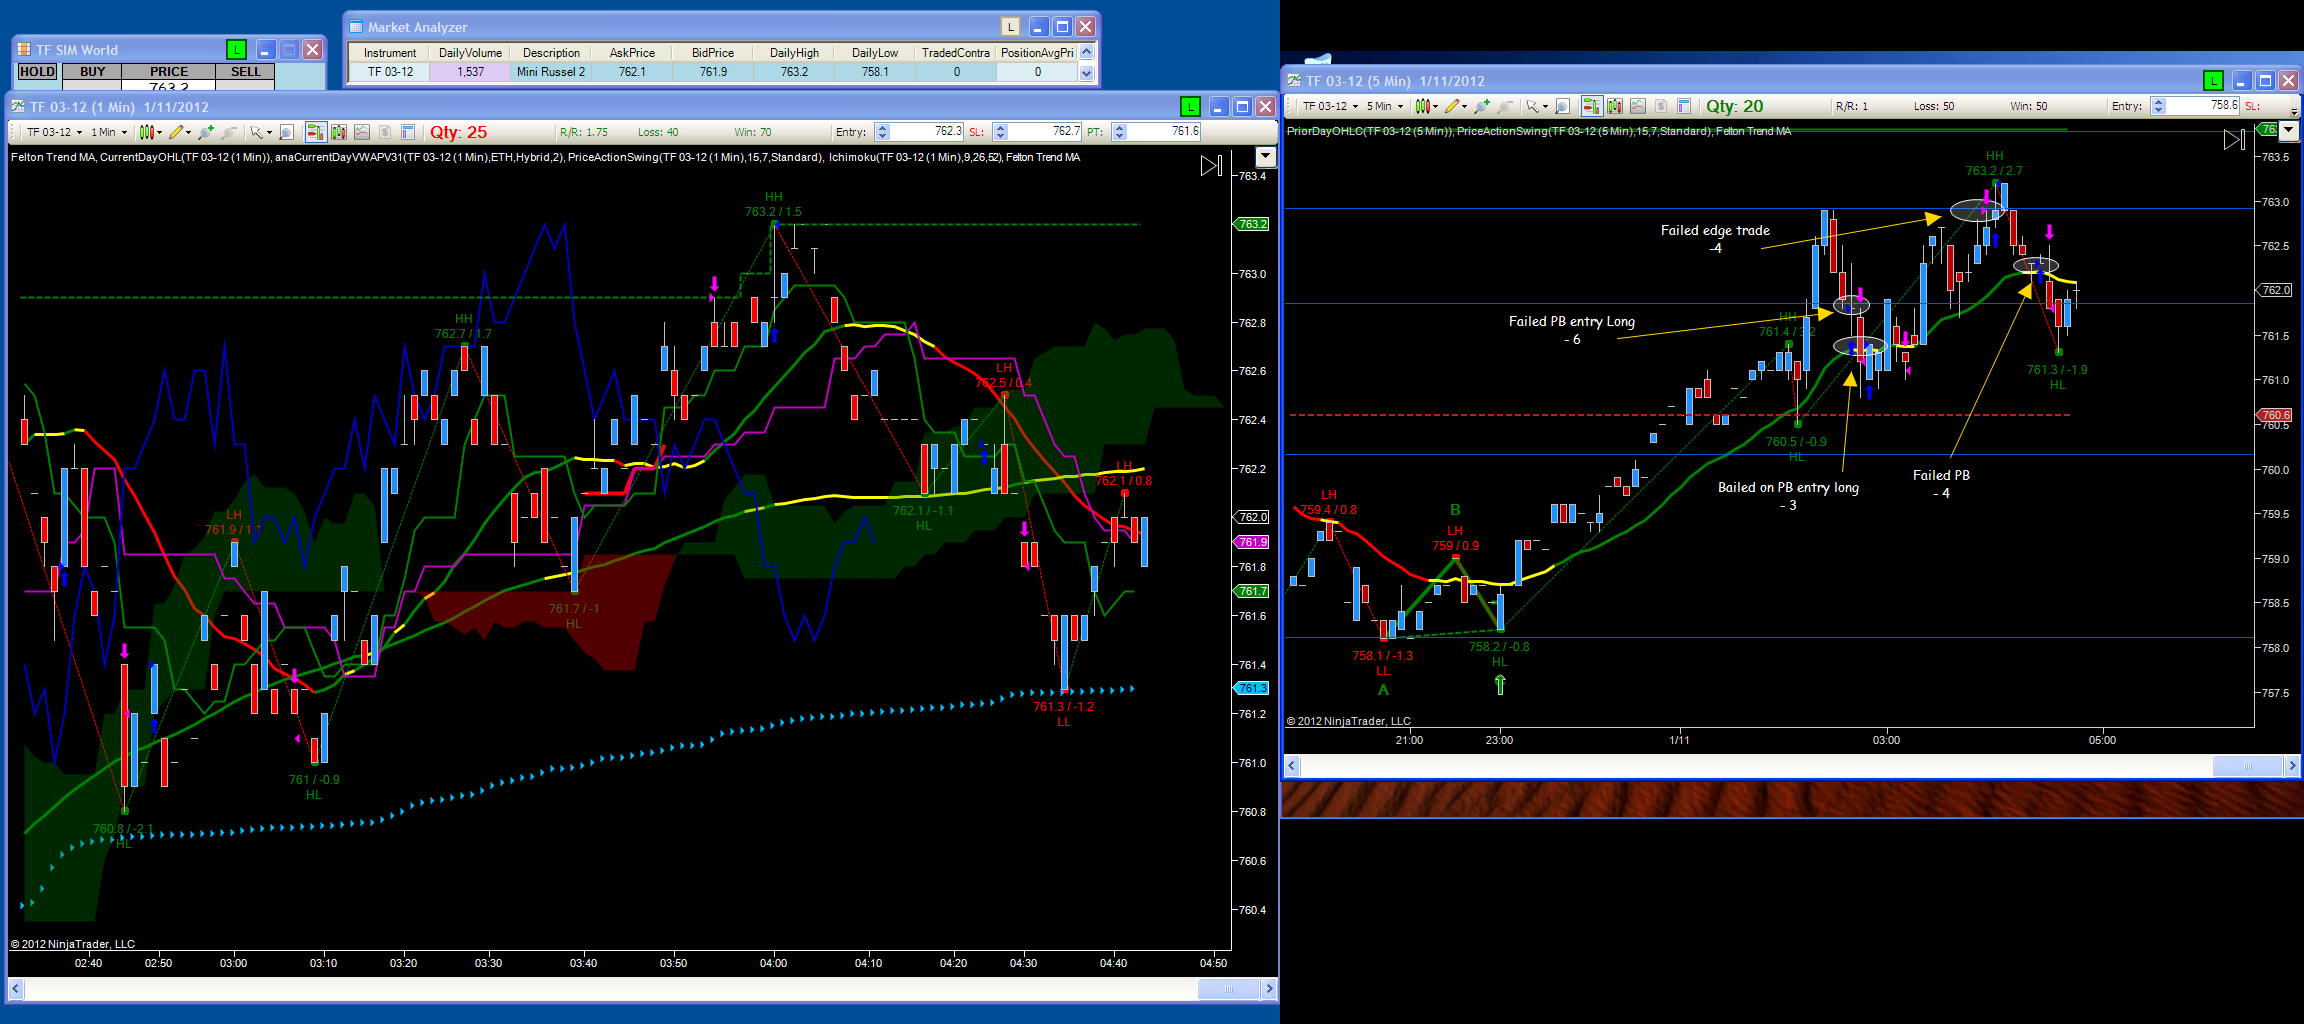Click the AskPrice column header
2304x1024 pixels.
(x=632, y=53)
